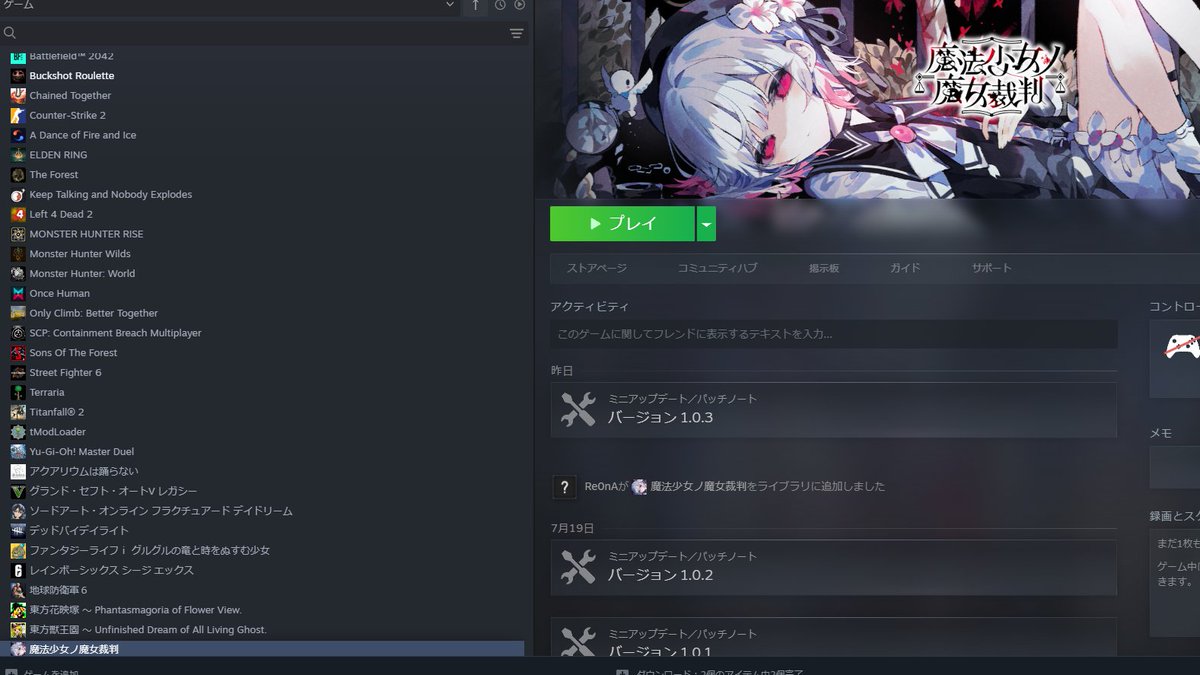Click the magnifier search icon

[10, 33]
